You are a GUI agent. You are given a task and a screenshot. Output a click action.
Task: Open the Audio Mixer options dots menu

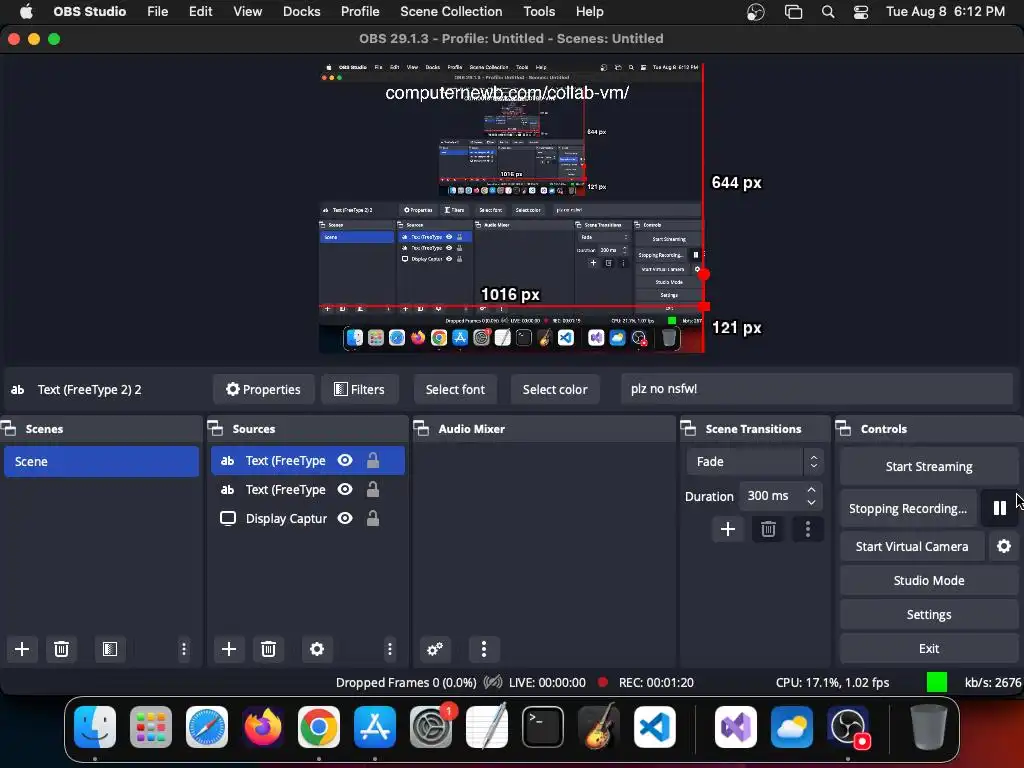(483, 648)
